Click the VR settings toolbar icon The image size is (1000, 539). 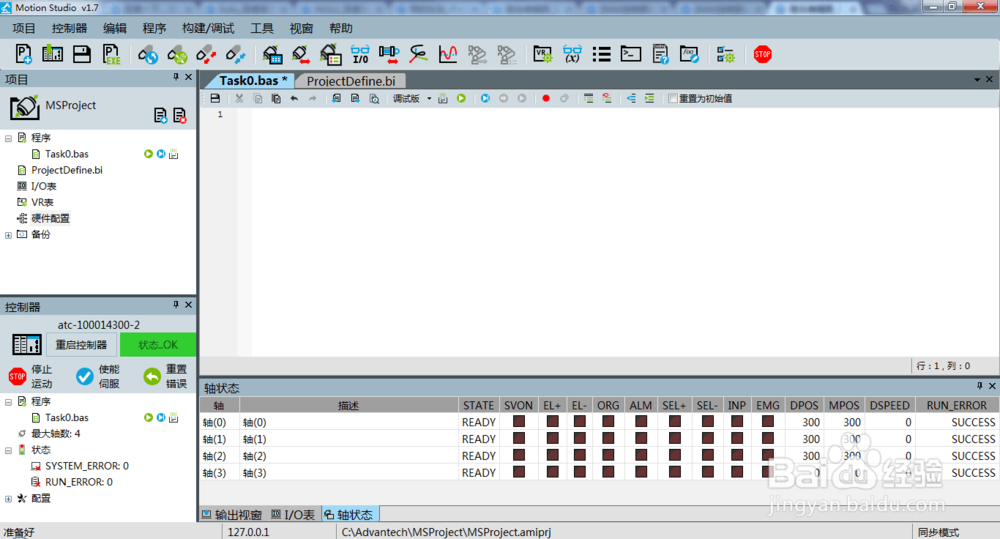click(542, 54)
